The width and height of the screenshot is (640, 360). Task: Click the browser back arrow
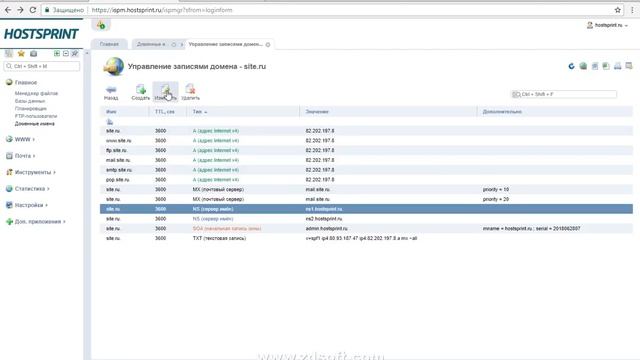pos(8,10)
